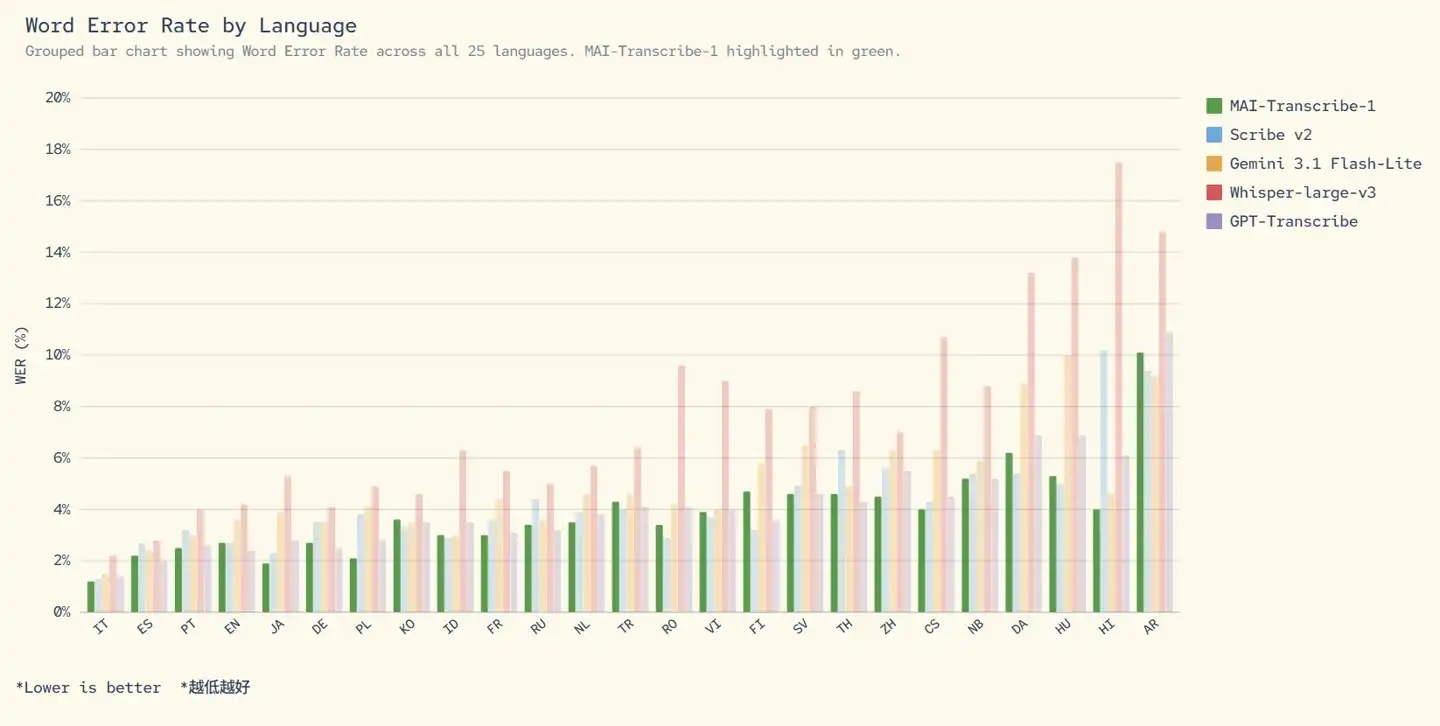Click the IT x-axis label

pos(100,627)
